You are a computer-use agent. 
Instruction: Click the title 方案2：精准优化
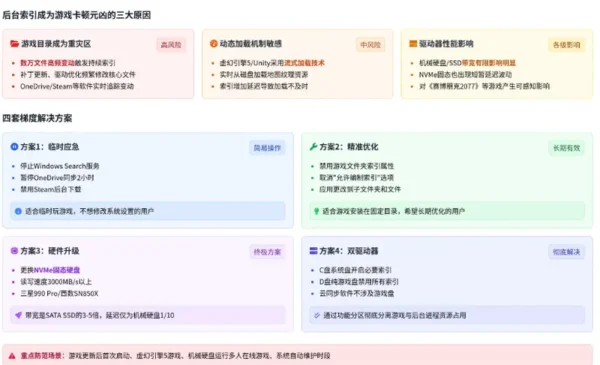(349, 147)
